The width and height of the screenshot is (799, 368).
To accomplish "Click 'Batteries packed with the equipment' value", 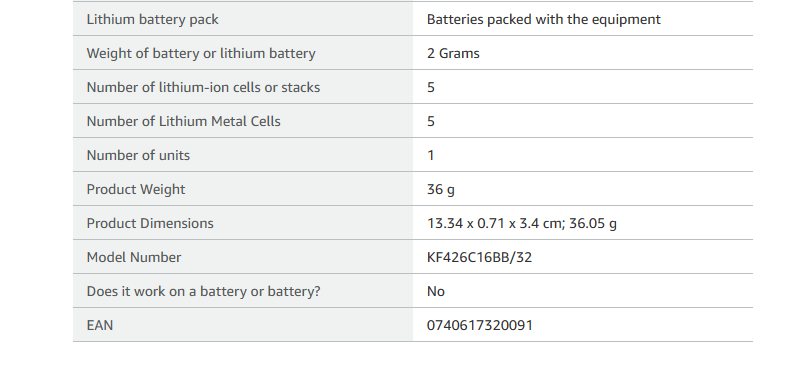I will point(544,19).
